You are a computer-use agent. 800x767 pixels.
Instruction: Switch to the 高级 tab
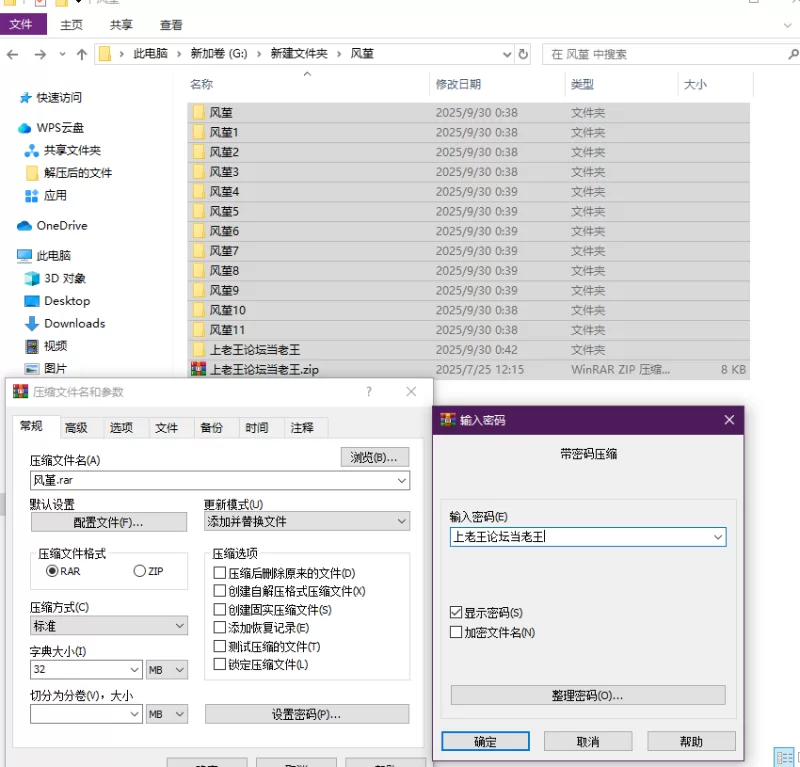[x=76, y=428]
